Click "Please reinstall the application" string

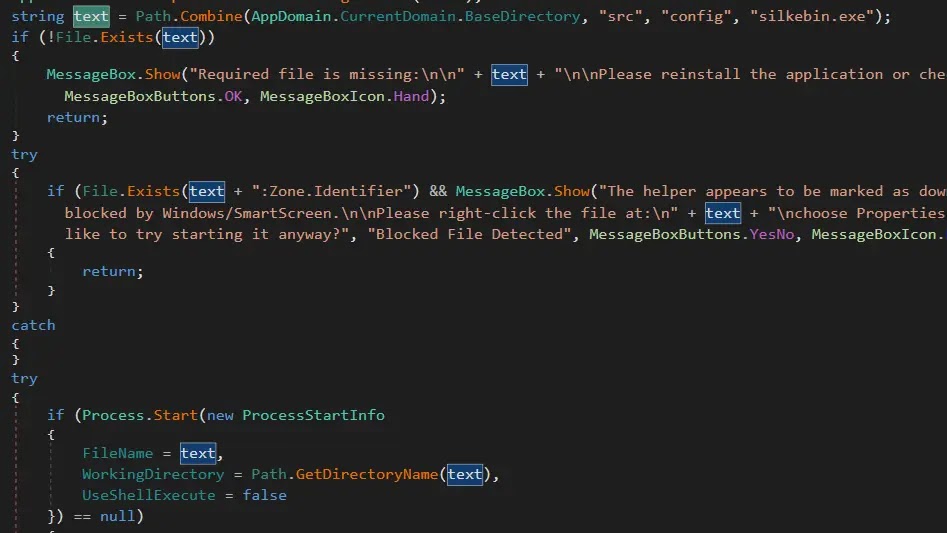coord(750,74)
